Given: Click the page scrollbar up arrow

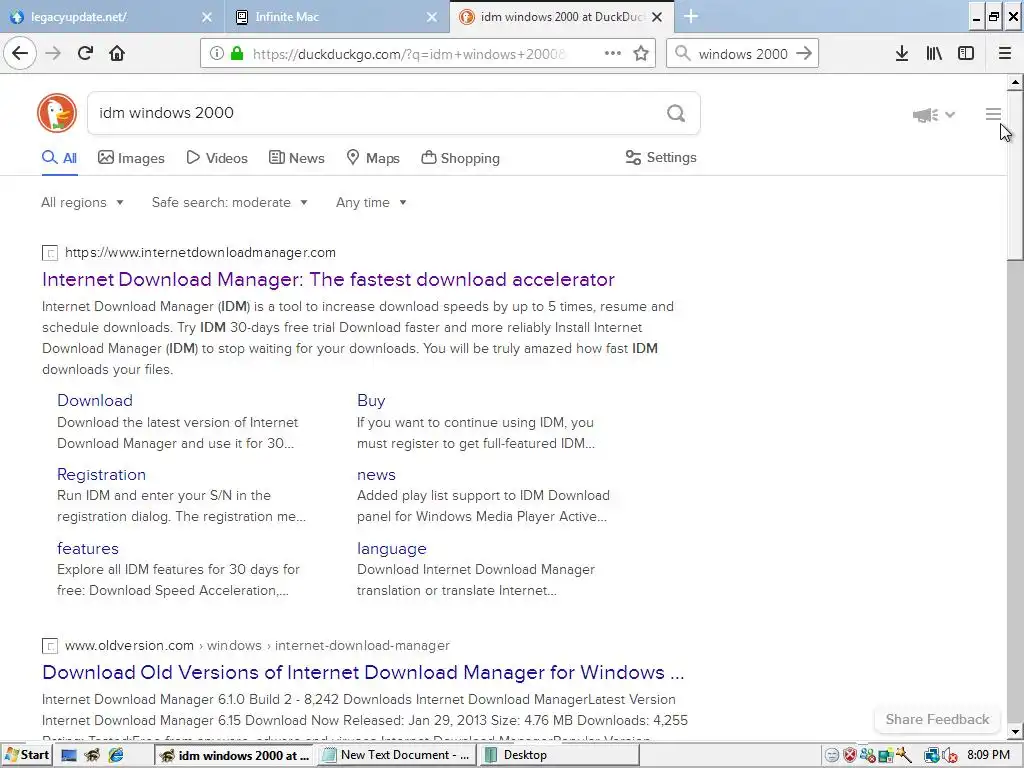Looking at the screenshot, I should coord(1015,82).
